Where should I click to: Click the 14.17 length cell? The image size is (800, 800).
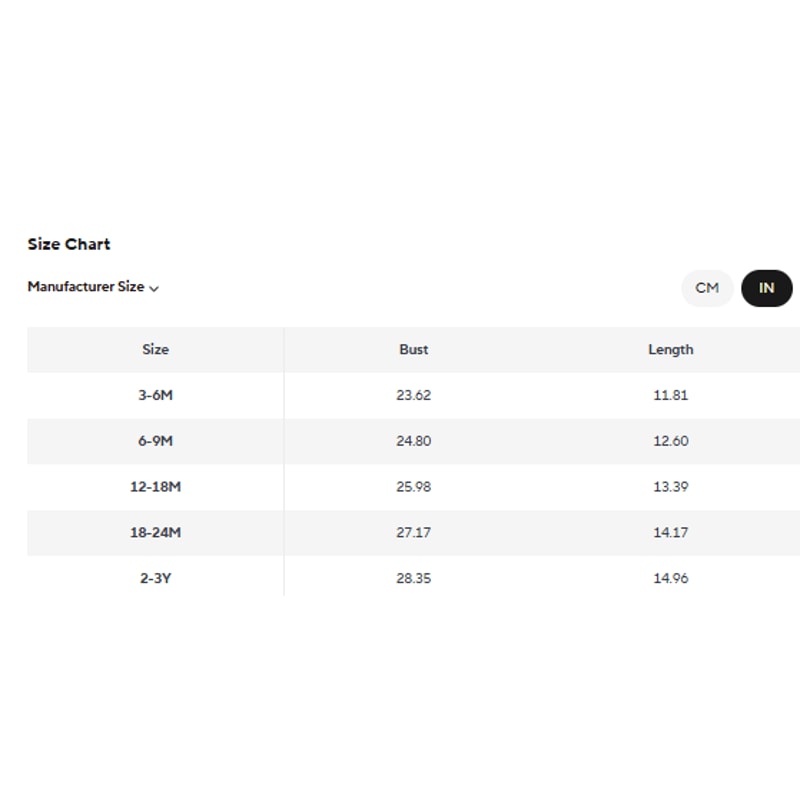[670, 533]
